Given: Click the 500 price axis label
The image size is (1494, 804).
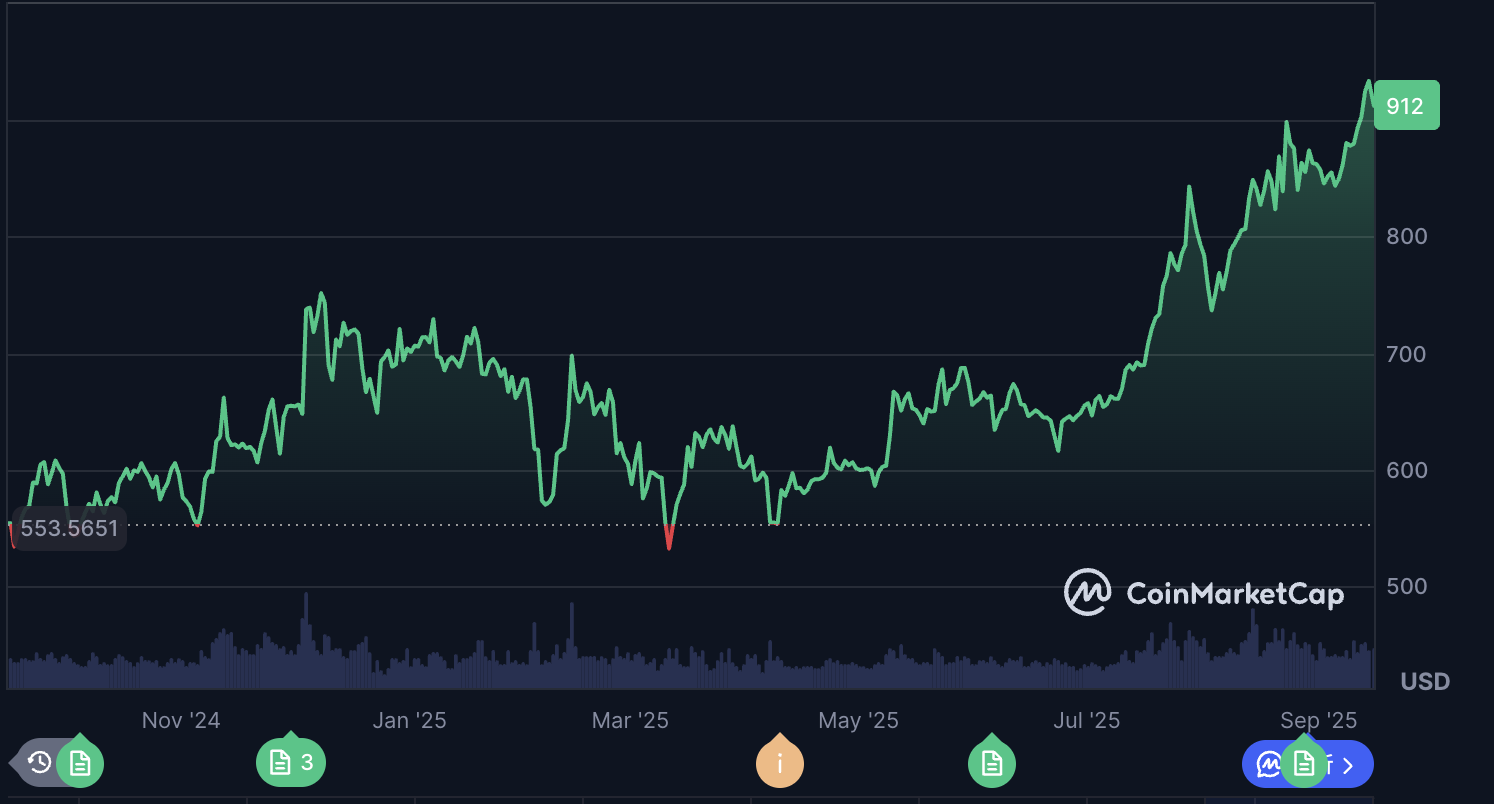Looking at the screenshot, I should [1406, 586].
